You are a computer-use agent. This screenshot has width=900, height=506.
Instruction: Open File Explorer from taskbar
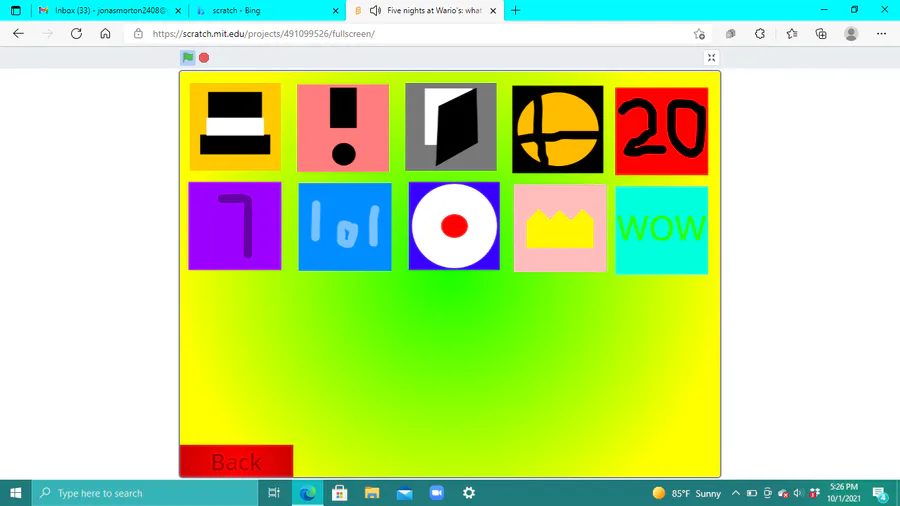coord(372,493)
